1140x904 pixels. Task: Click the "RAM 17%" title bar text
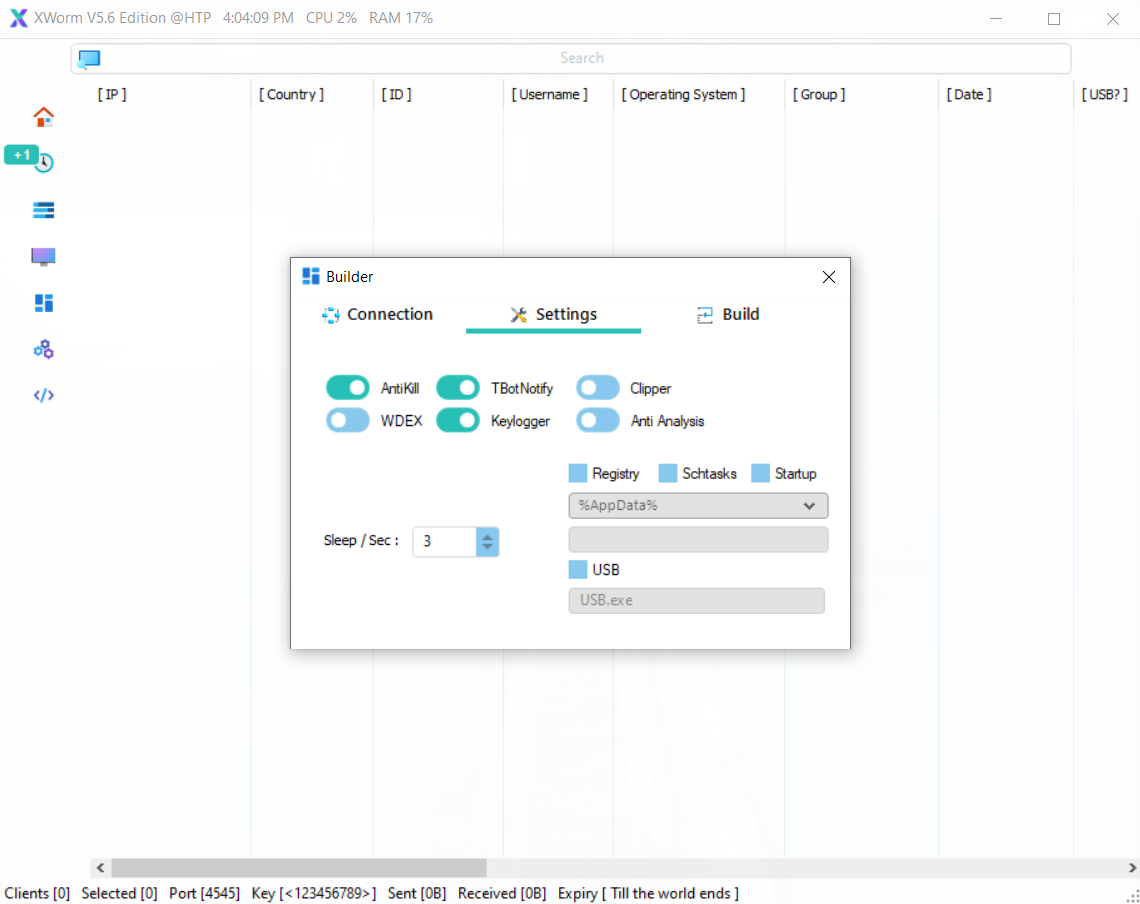coord(401,18)
